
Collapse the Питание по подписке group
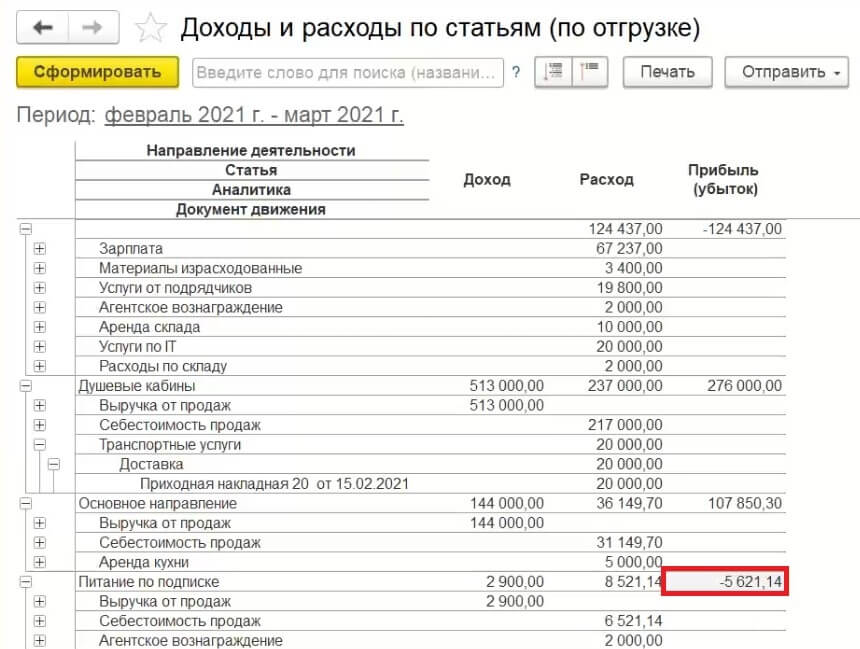[x=26, y=582]
